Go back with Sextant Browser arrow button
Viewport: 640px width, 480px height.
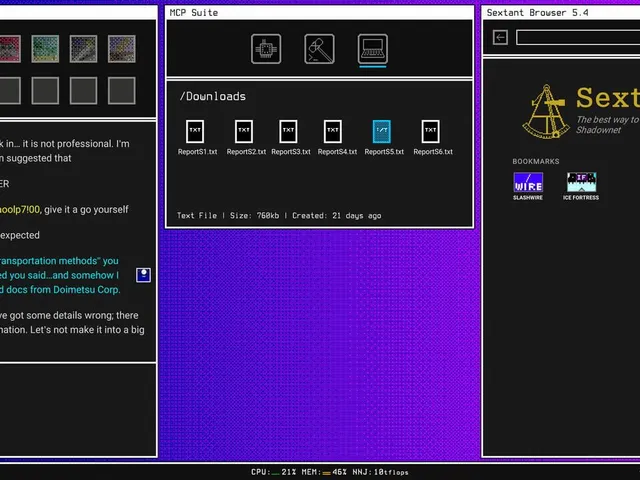coord(500,38)
